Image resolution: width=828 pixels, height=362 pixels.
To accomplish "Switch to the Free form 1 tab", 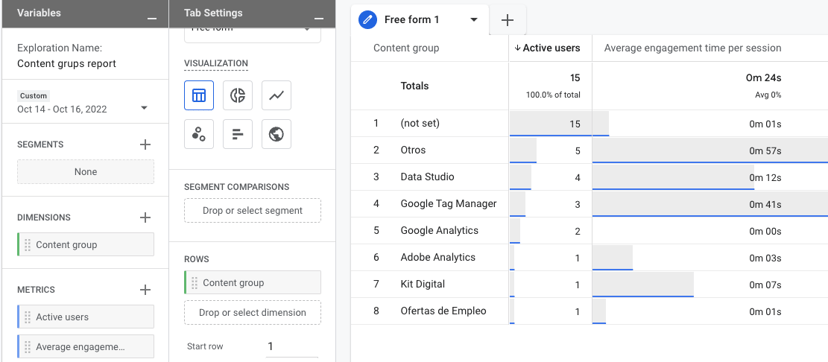I will [x=411, y=20].
